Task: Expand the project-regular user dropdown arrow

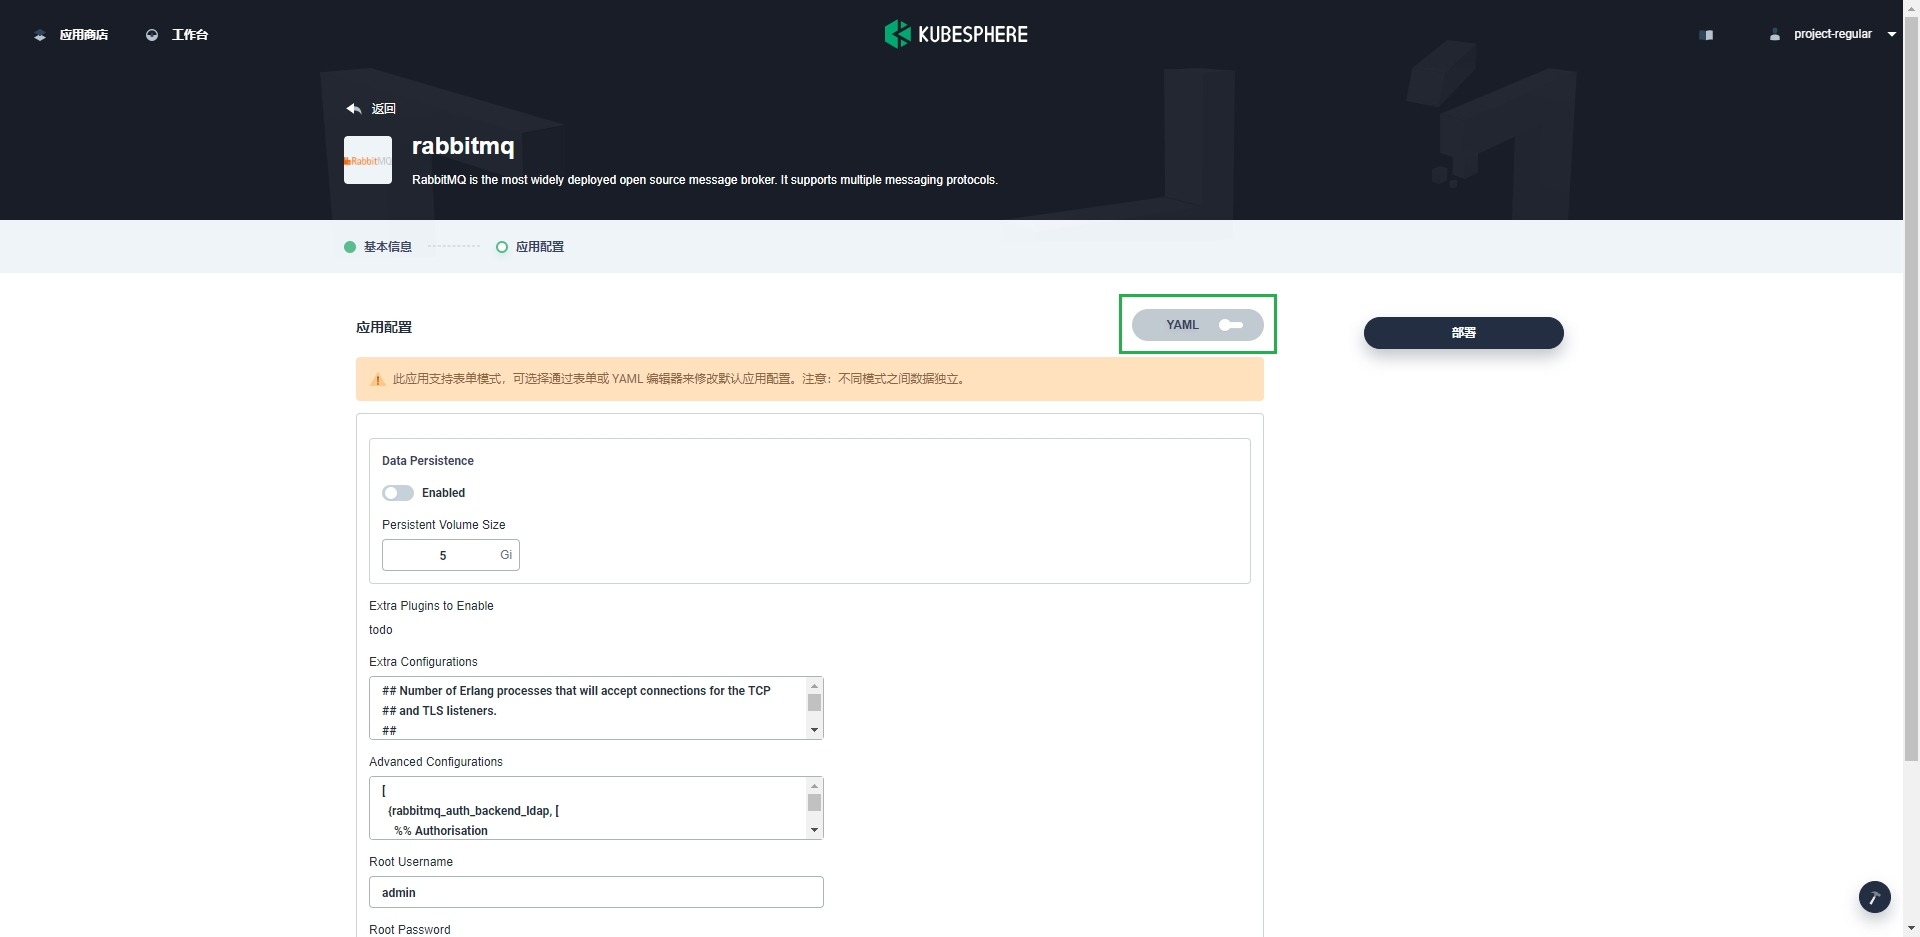Action: click(x=1892, y=34)
